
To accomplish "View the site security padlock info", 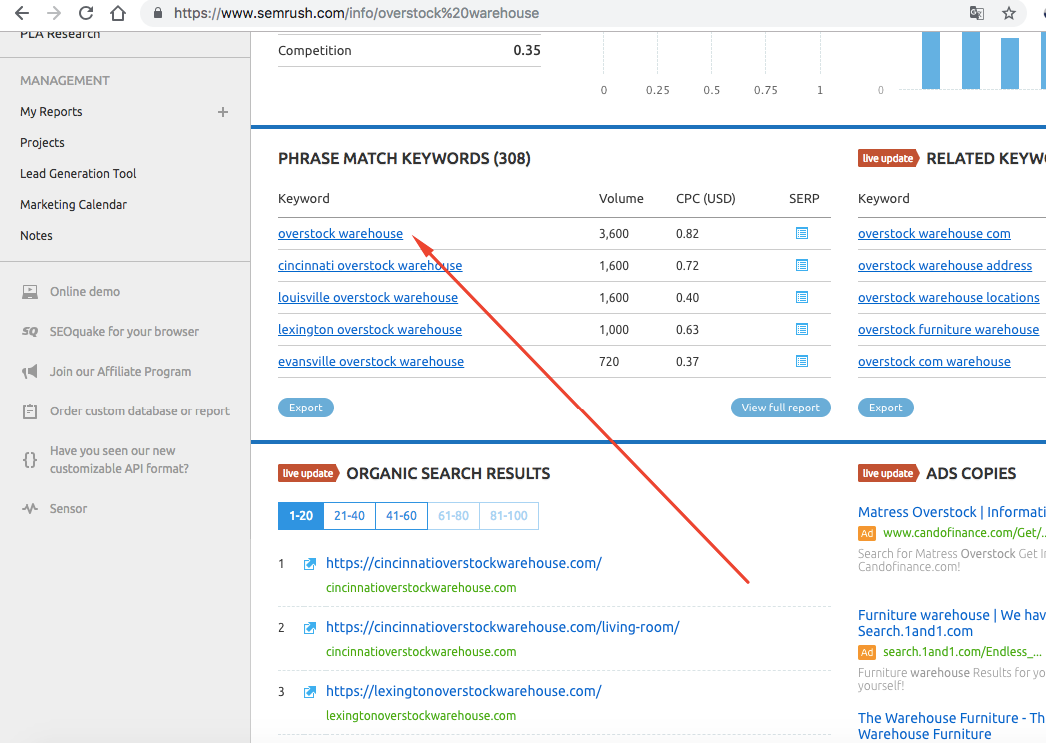I will 158,13.
